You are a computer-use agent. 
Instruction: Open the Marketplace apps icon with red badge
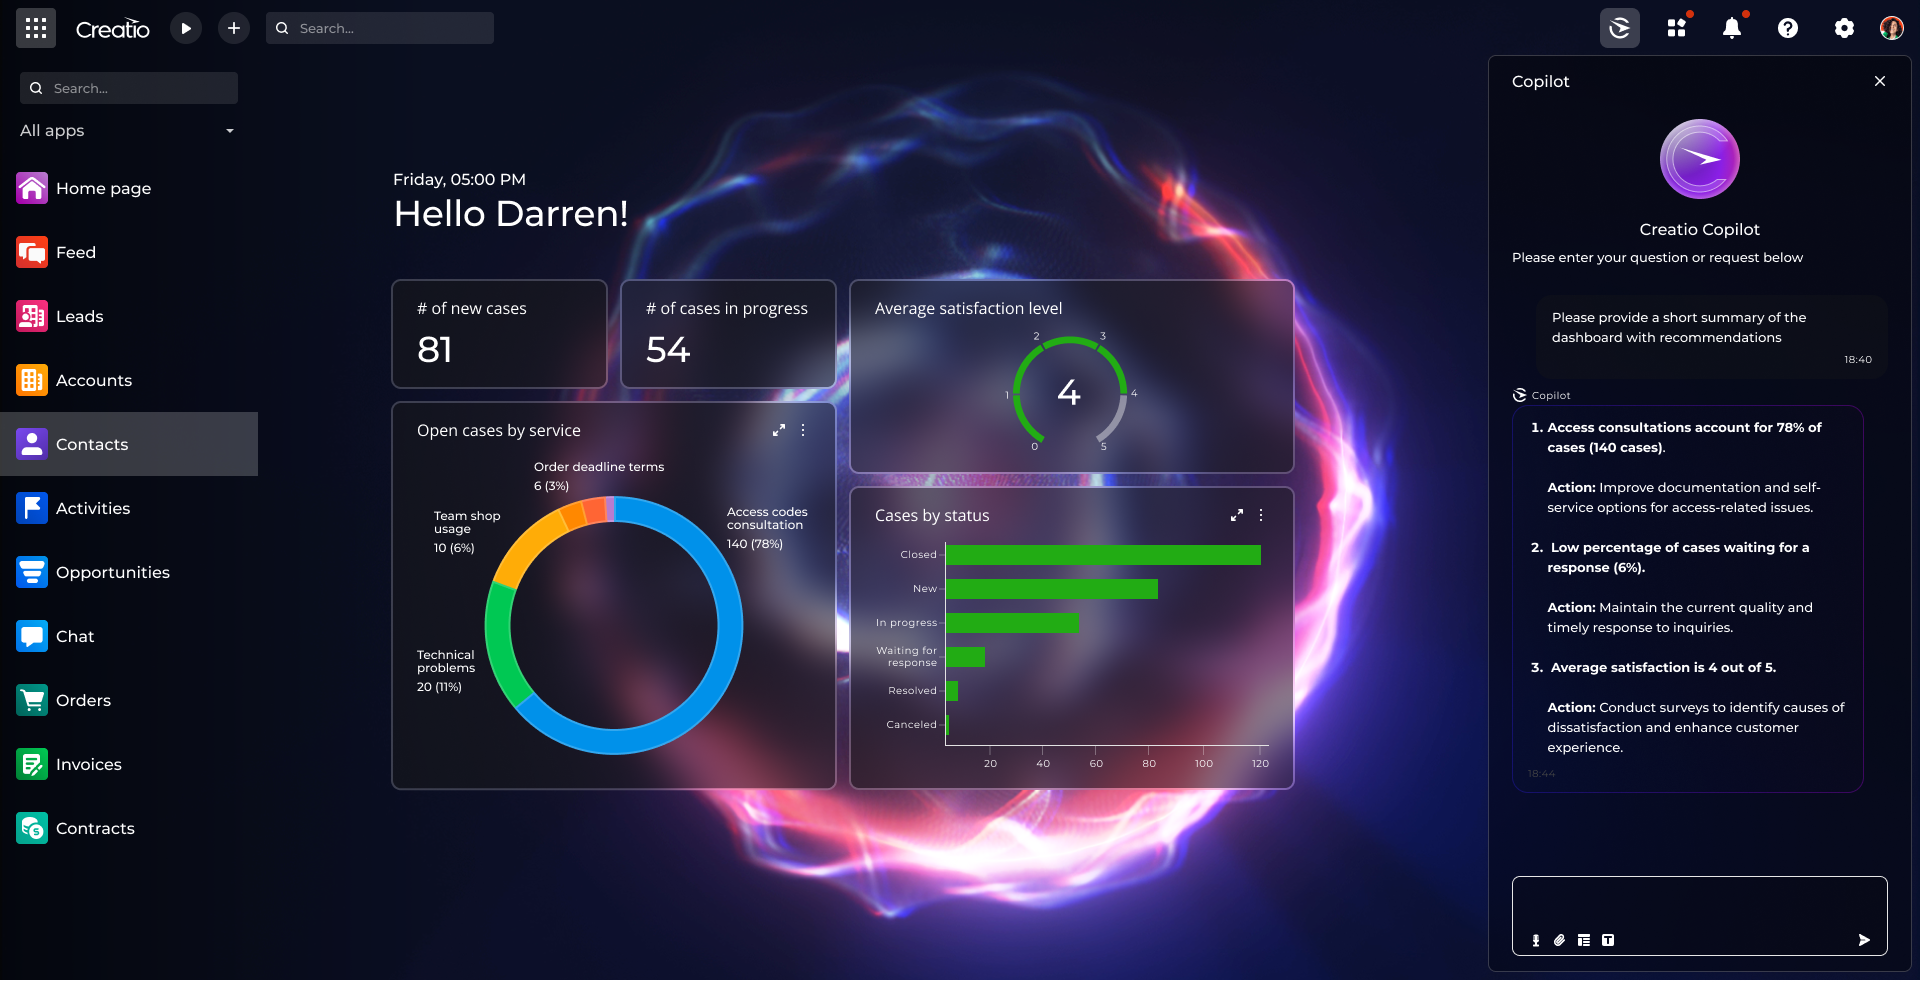pos(1676,28)
